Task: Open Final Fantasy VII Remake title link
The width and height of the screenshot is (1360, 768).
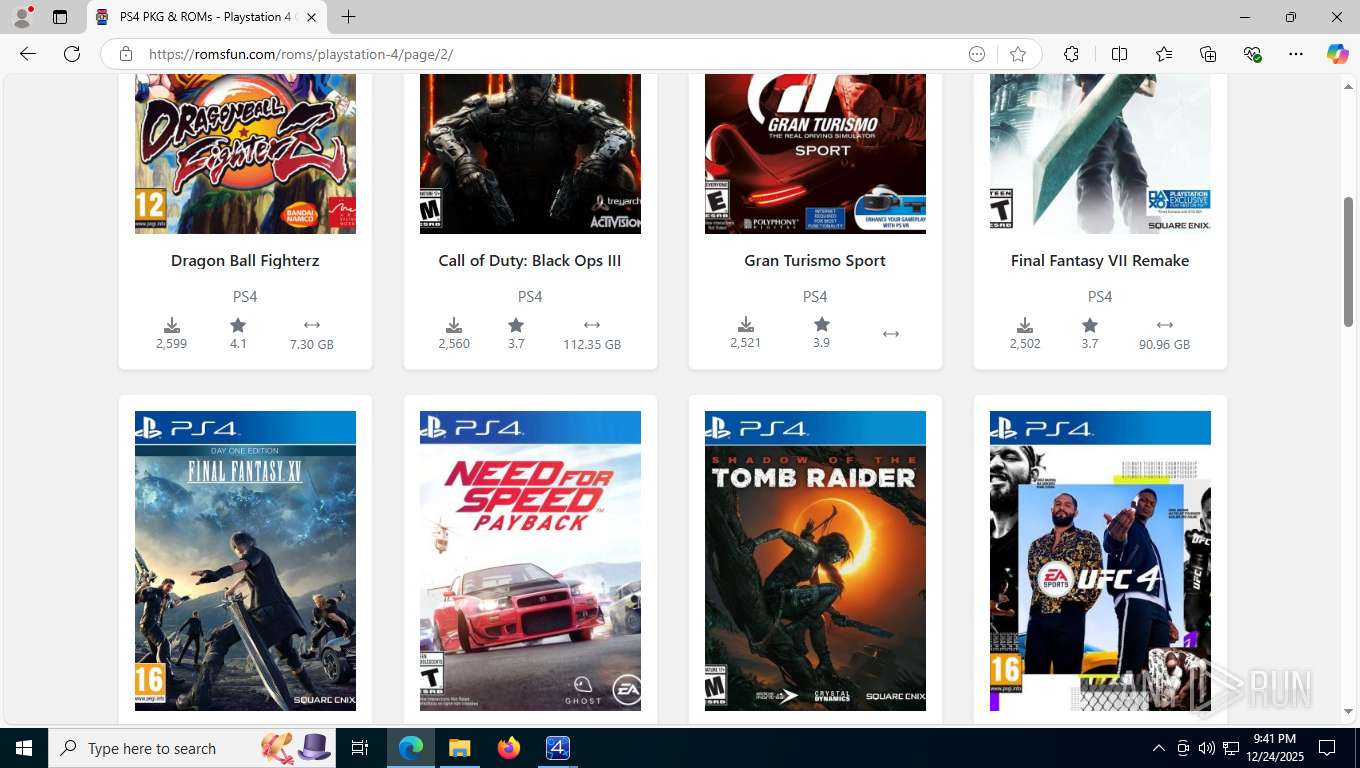Action: [1100, 260]
